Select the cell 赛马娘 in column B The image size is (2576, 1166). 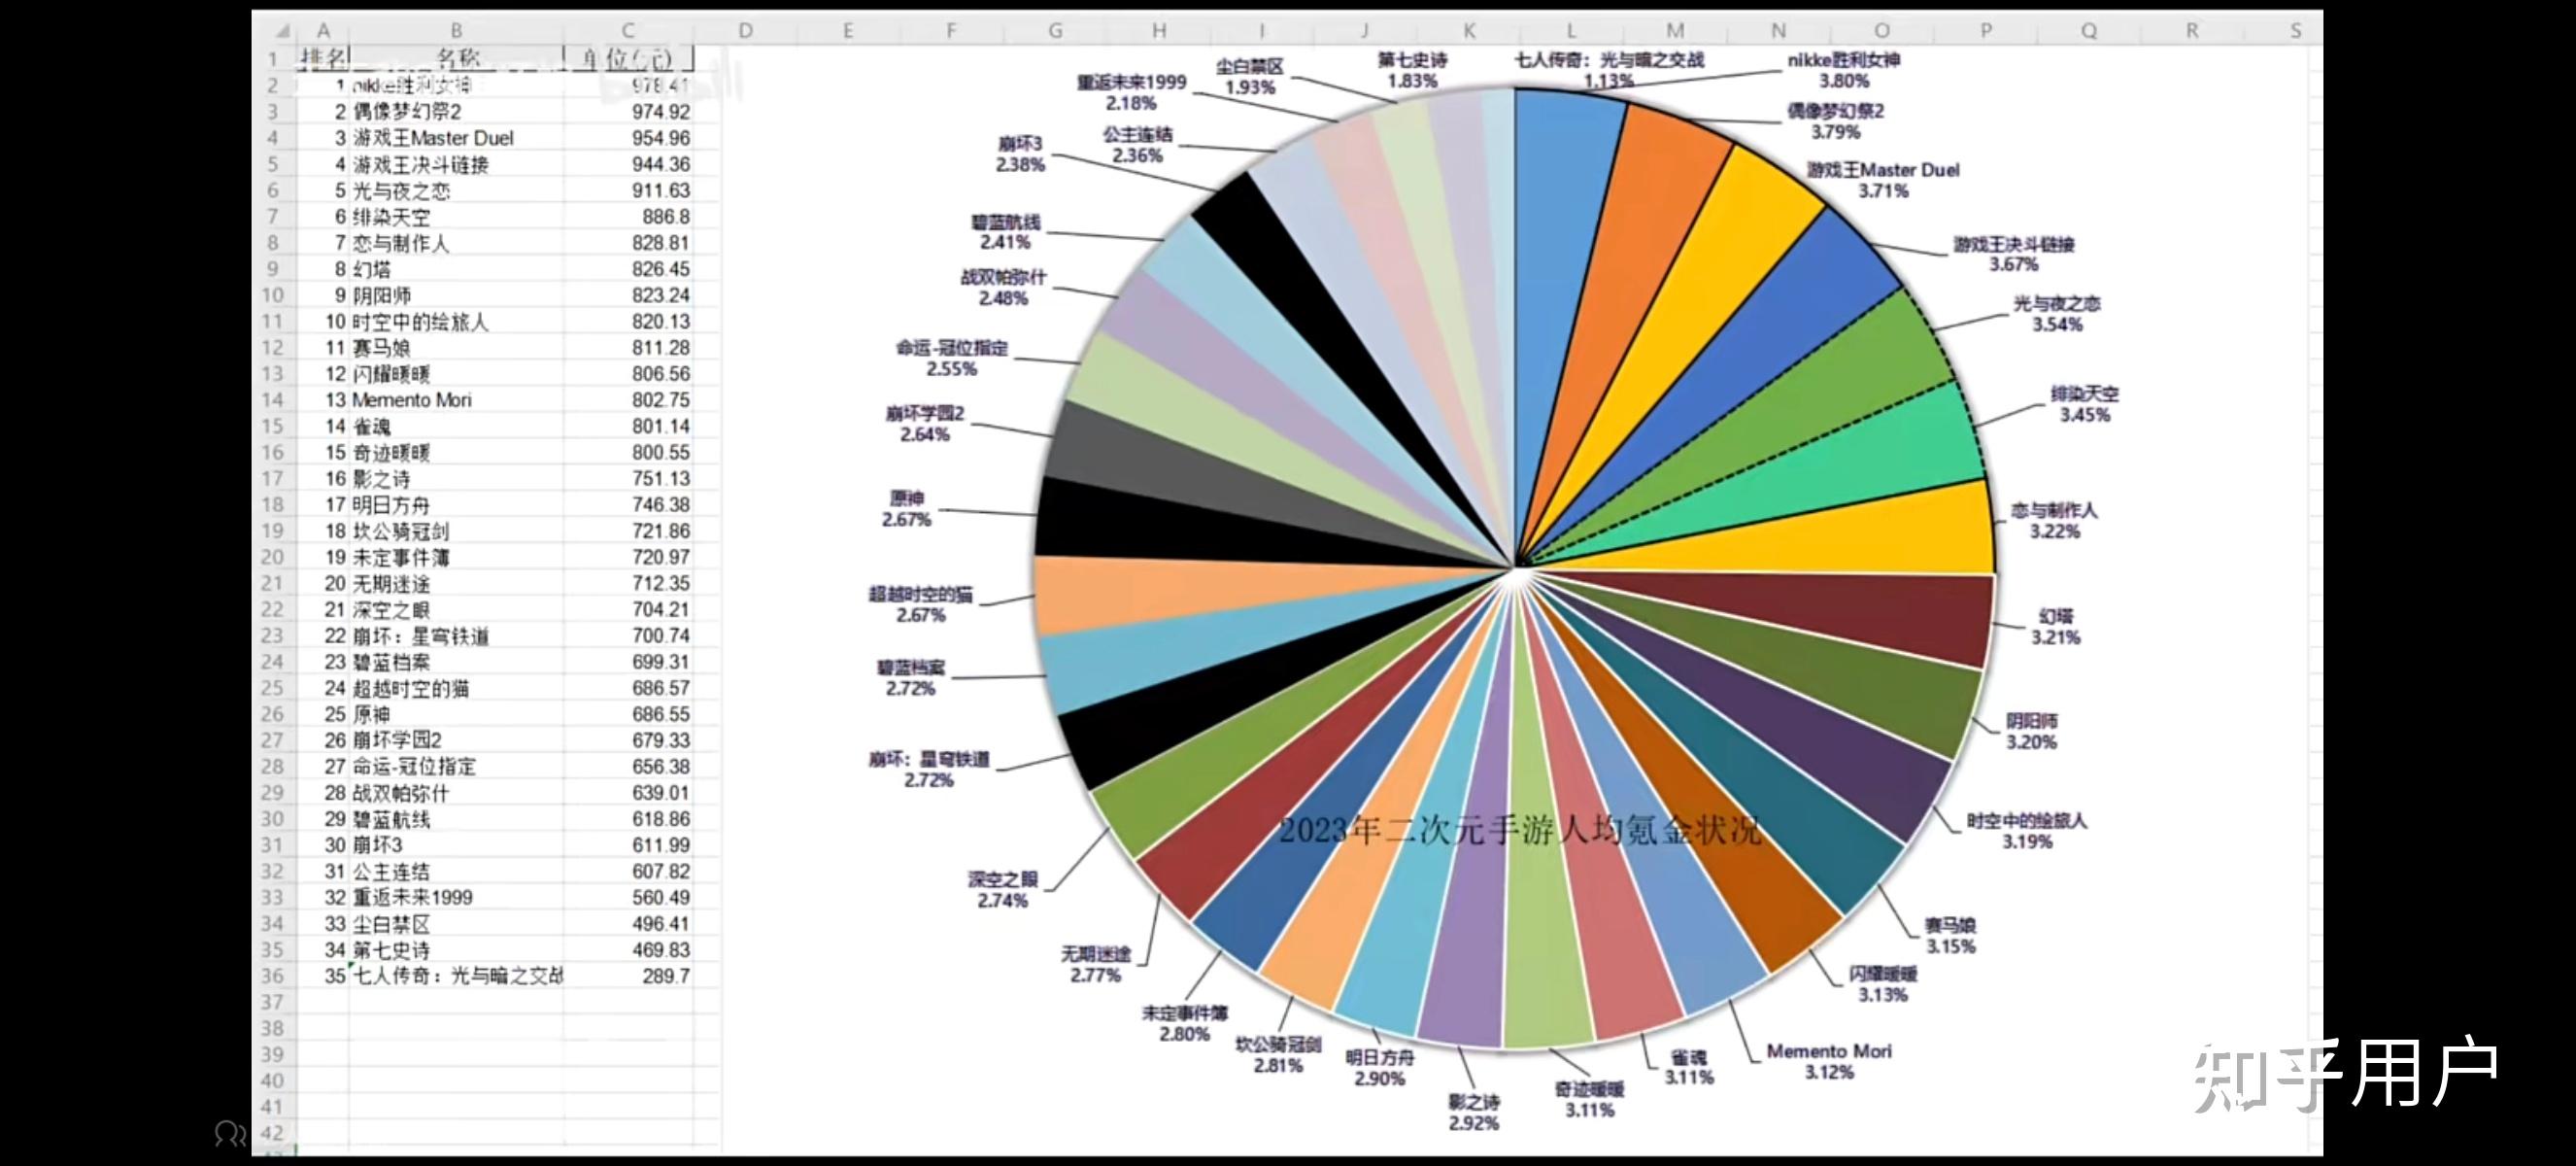pos(456,347)
